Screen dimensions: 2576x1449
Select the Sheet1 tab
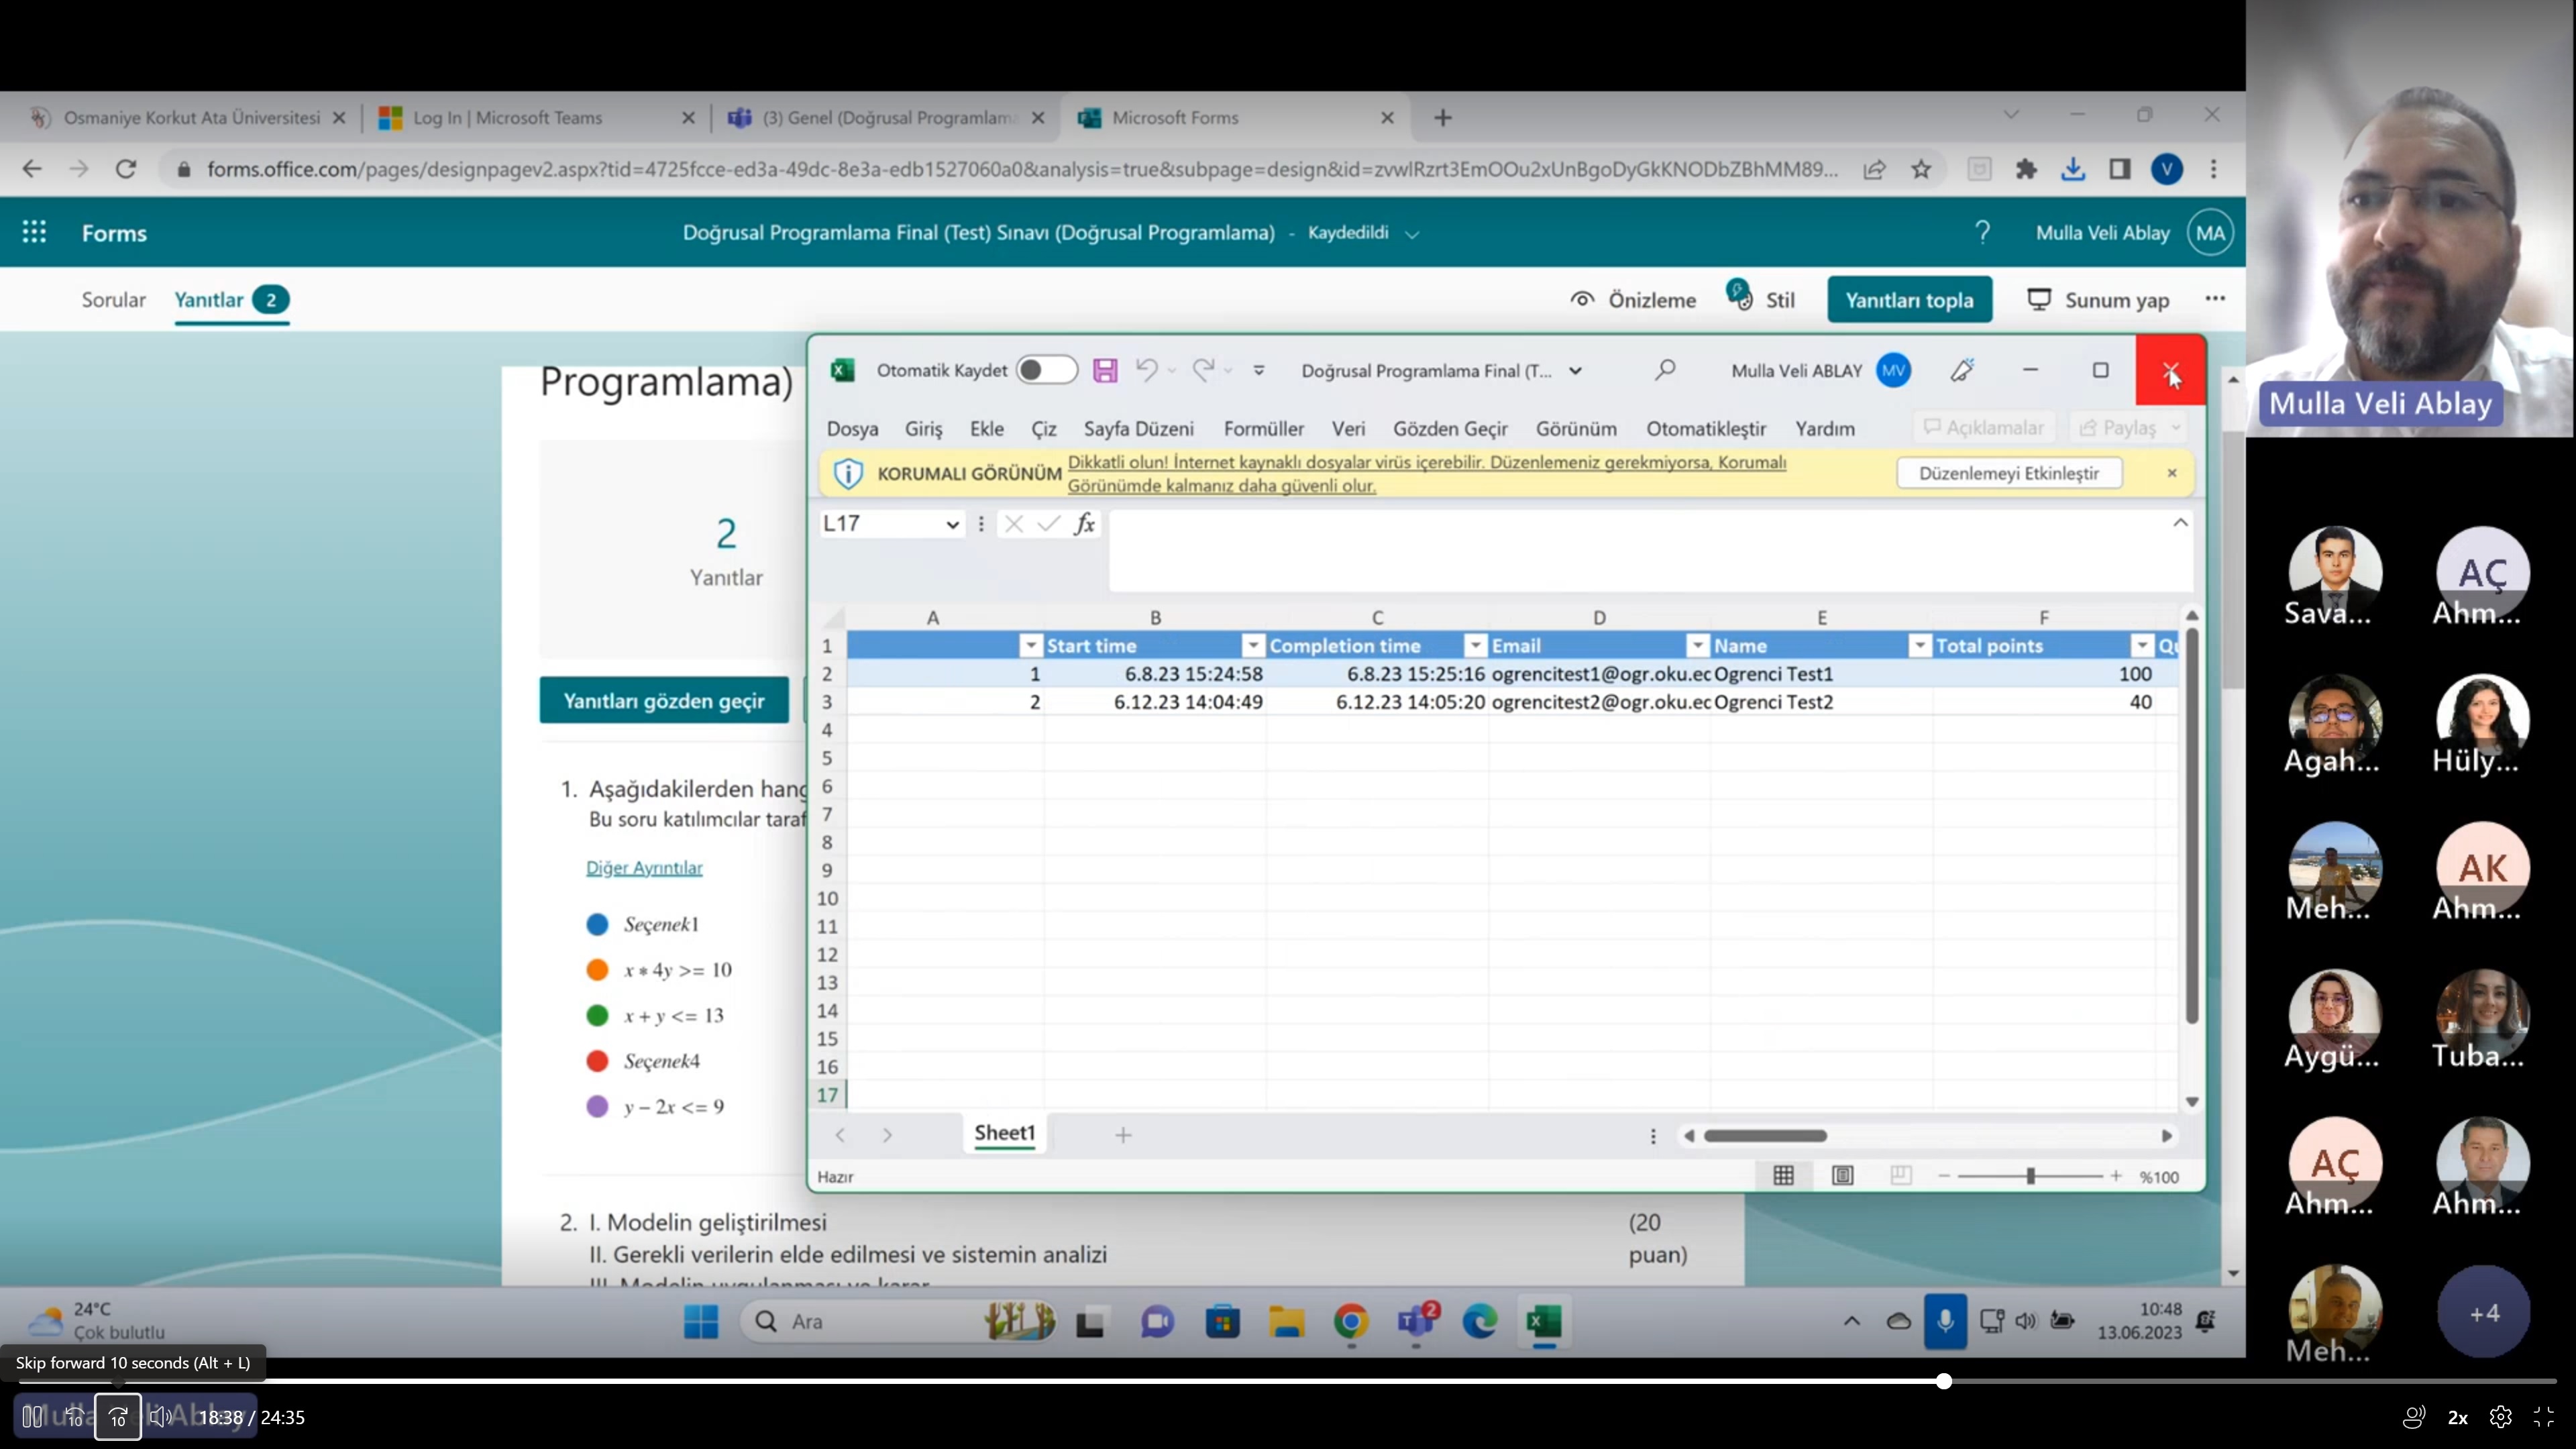click(x=1004, y=1133)
